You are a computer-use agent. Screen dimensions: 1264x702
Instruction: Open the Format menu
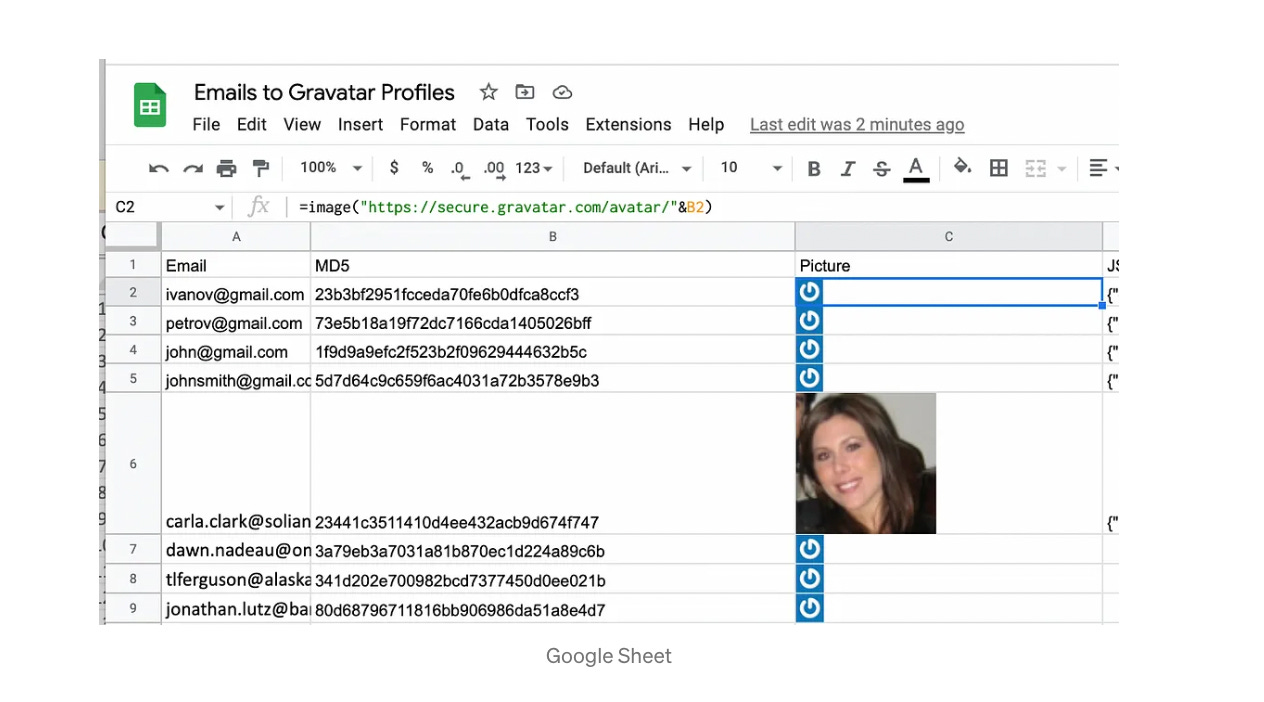coord(428,124)
